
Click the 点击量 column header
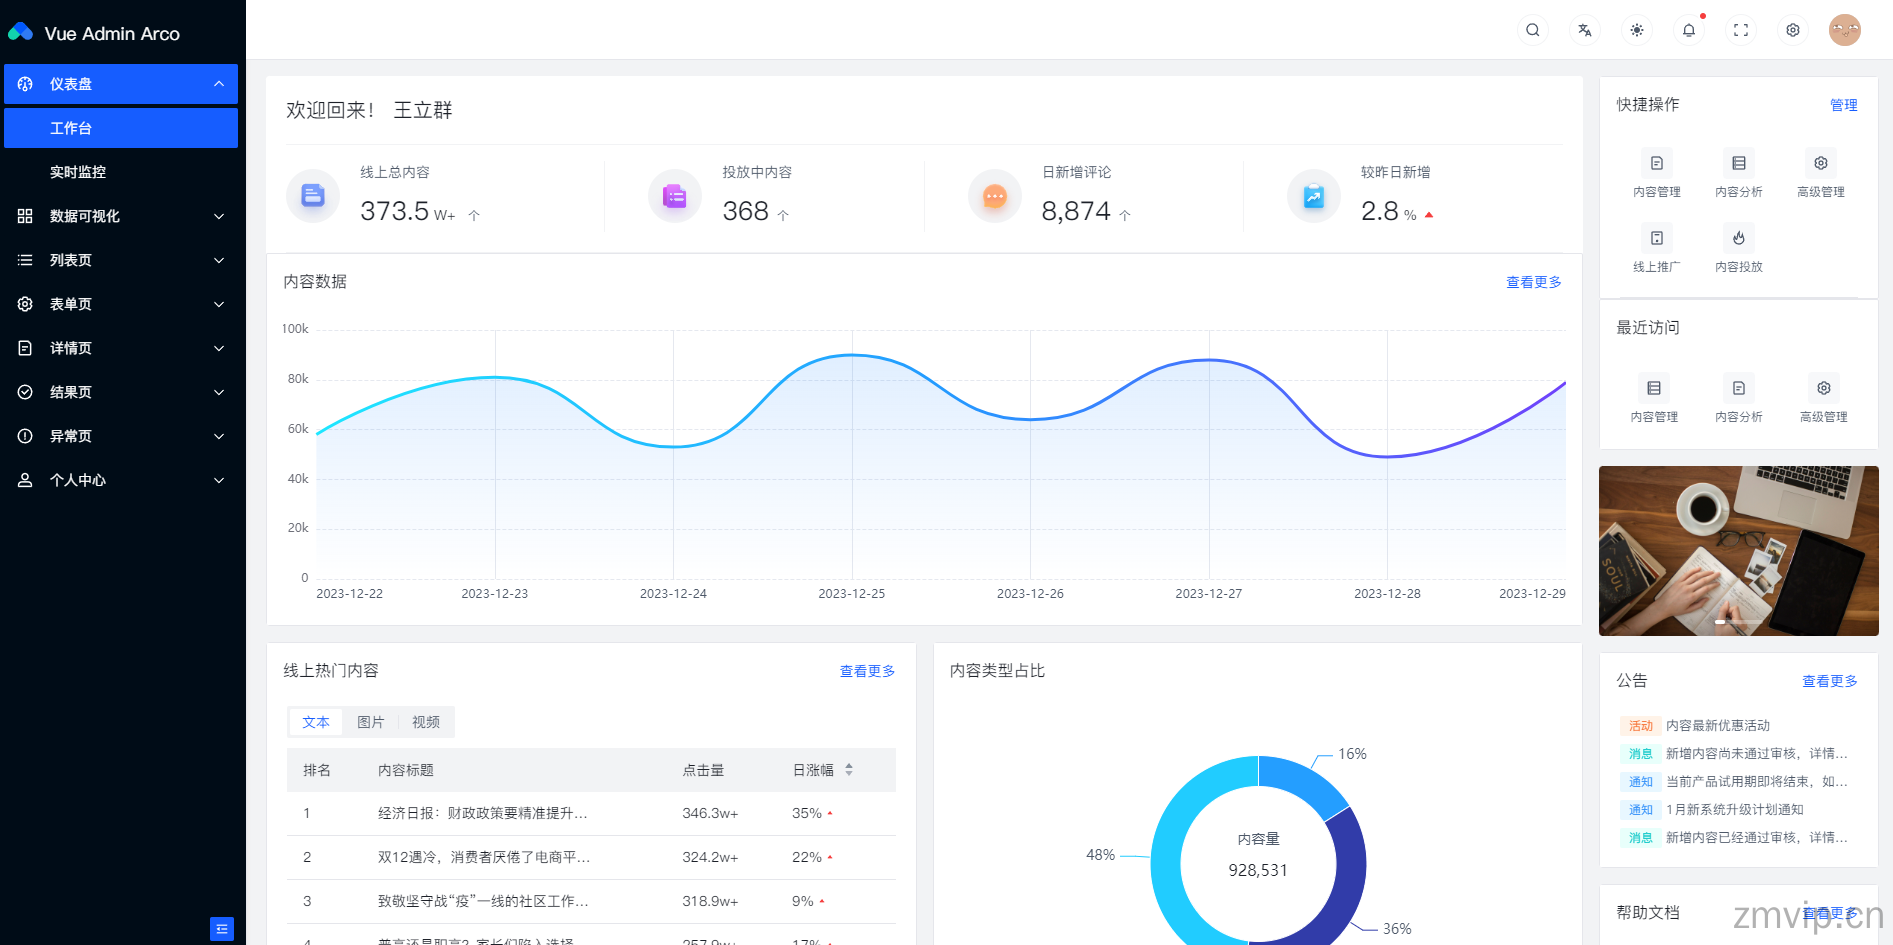pyautogui.click(x=703, y=770)
